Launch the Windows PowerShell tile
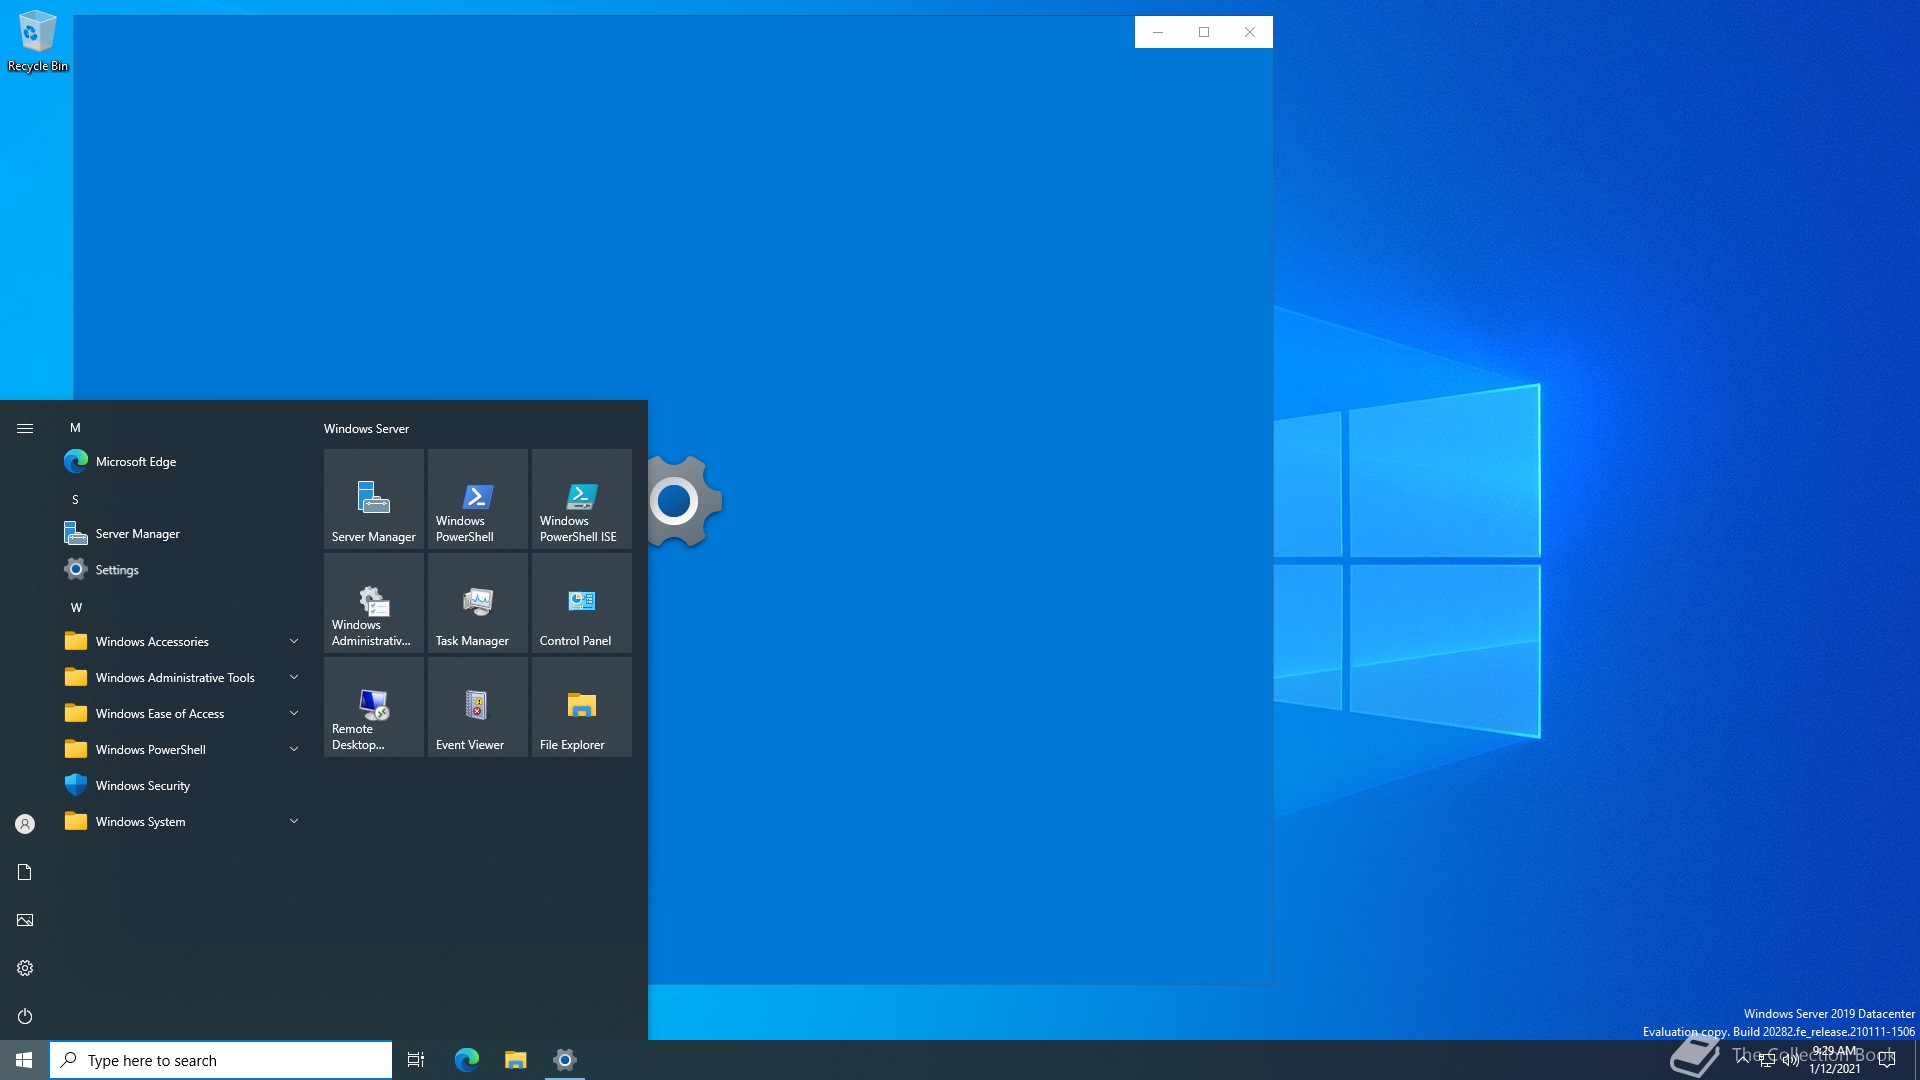Image resolution: width=1920 pixels, height=1080 pixels. tap(478, 498)
